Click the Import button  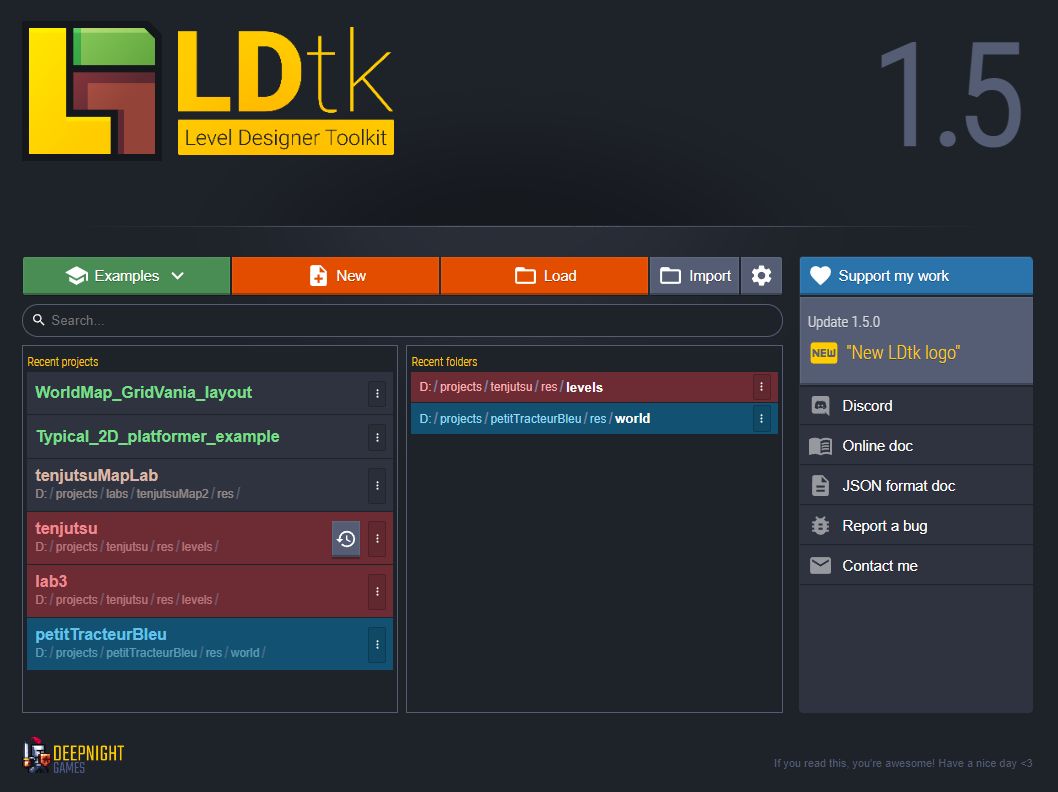pyautogui.click(x=693, y=275)
